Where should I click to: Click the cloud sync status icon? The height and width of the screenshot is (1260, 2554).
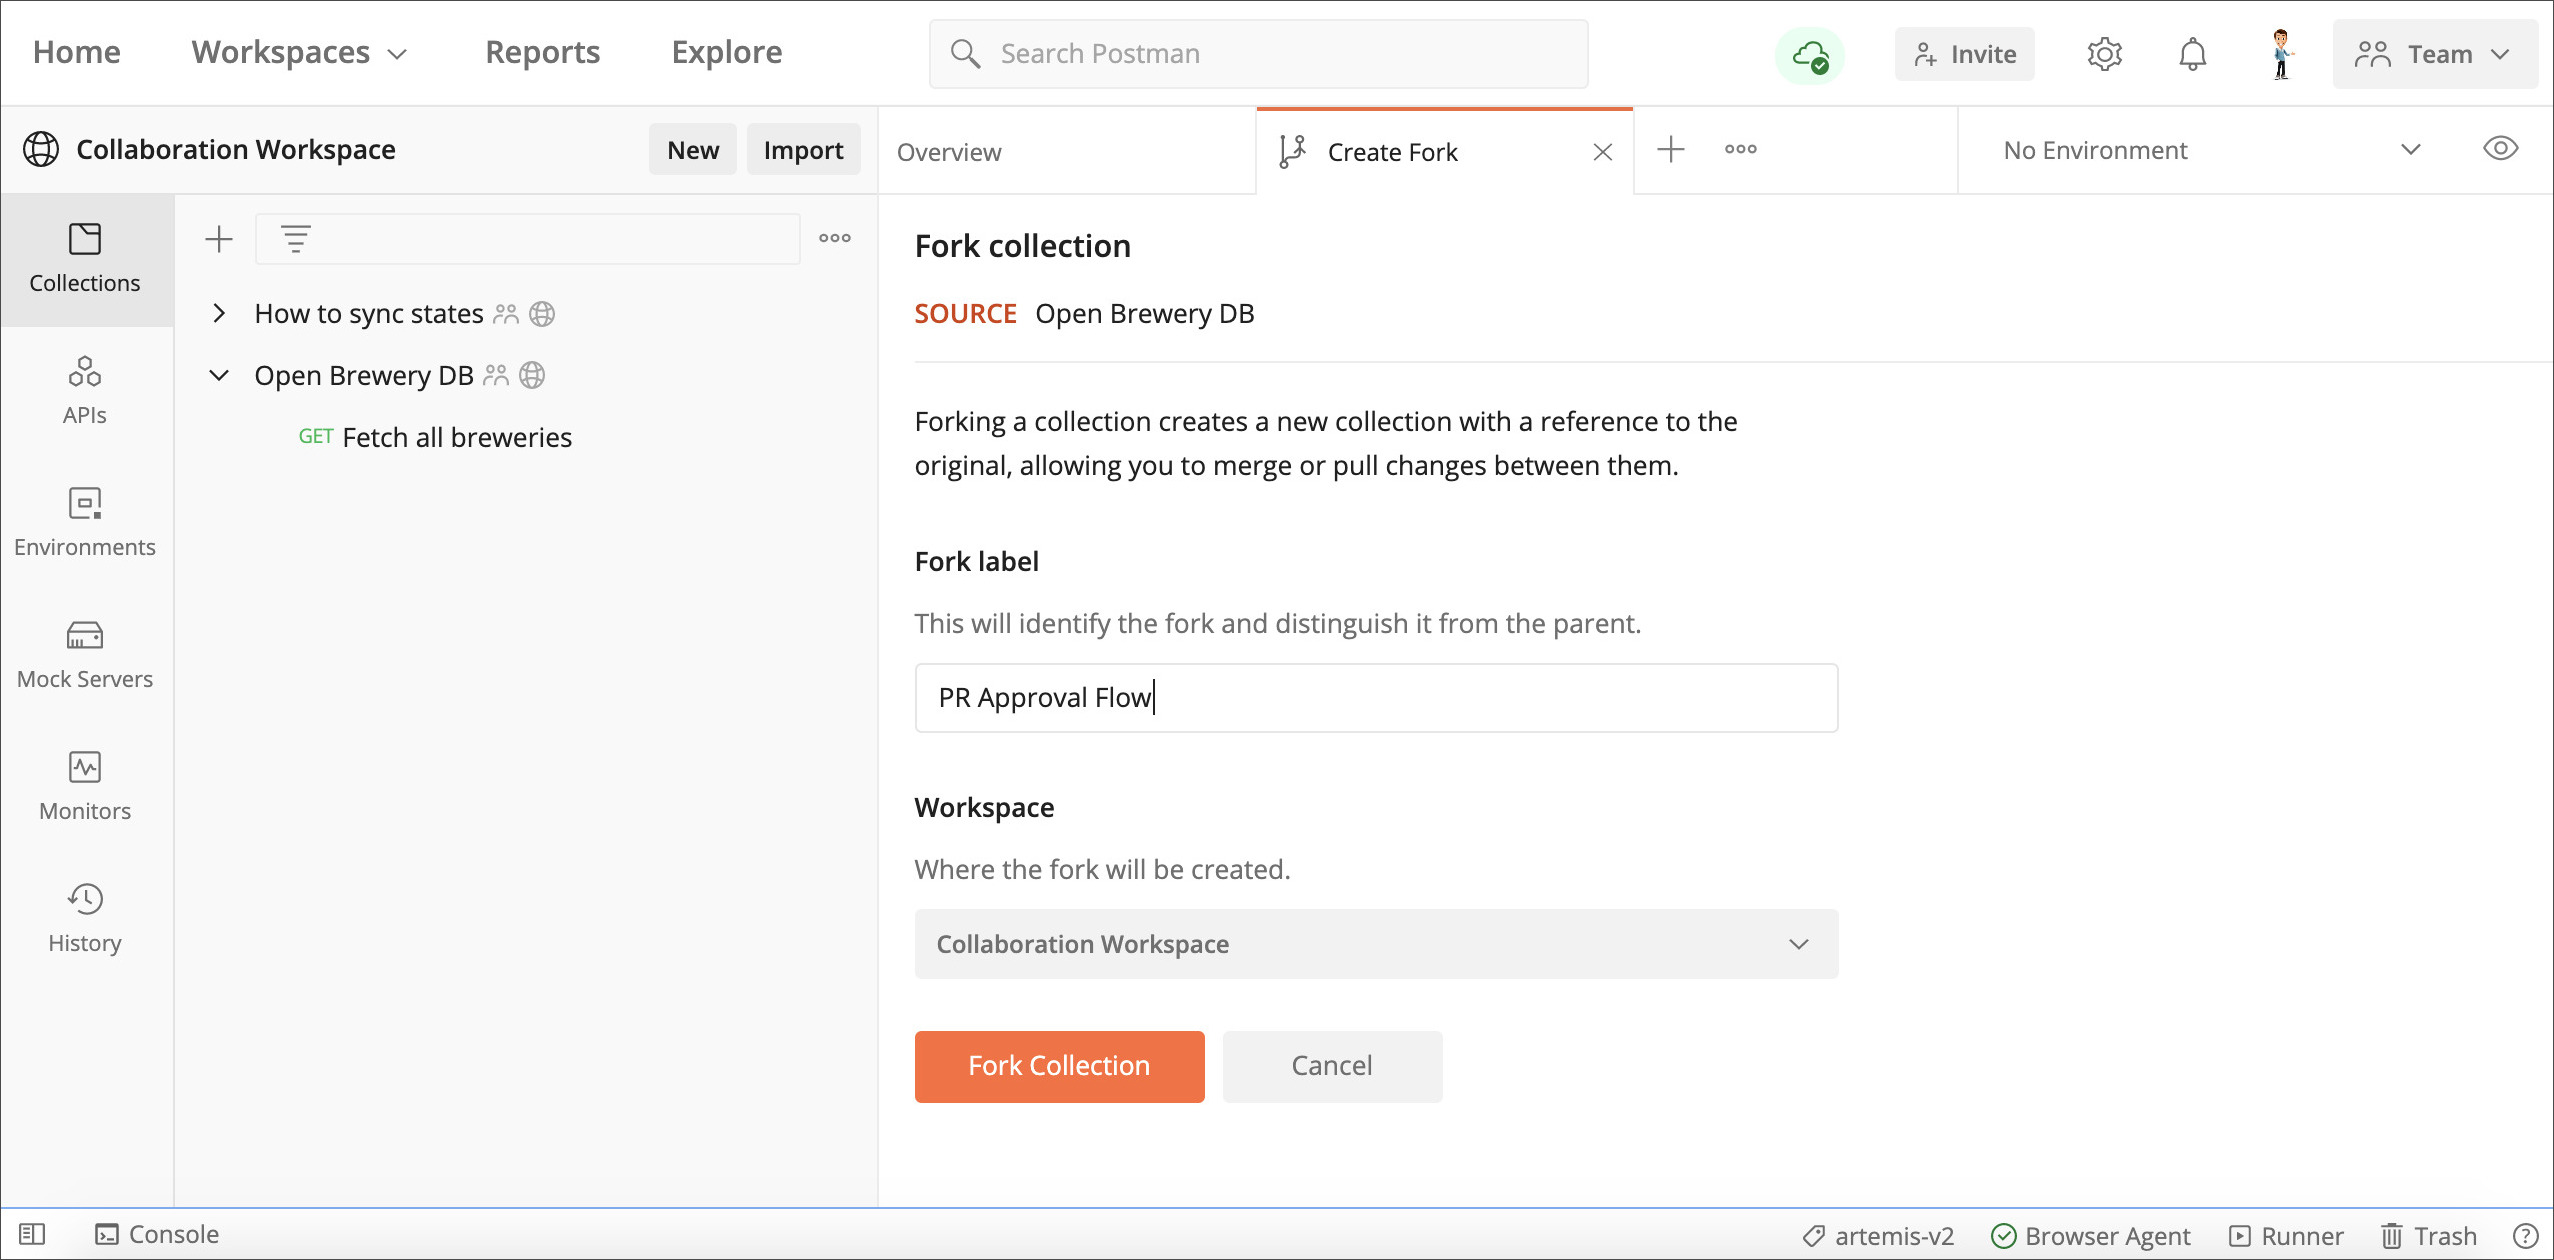(1810, 55)
